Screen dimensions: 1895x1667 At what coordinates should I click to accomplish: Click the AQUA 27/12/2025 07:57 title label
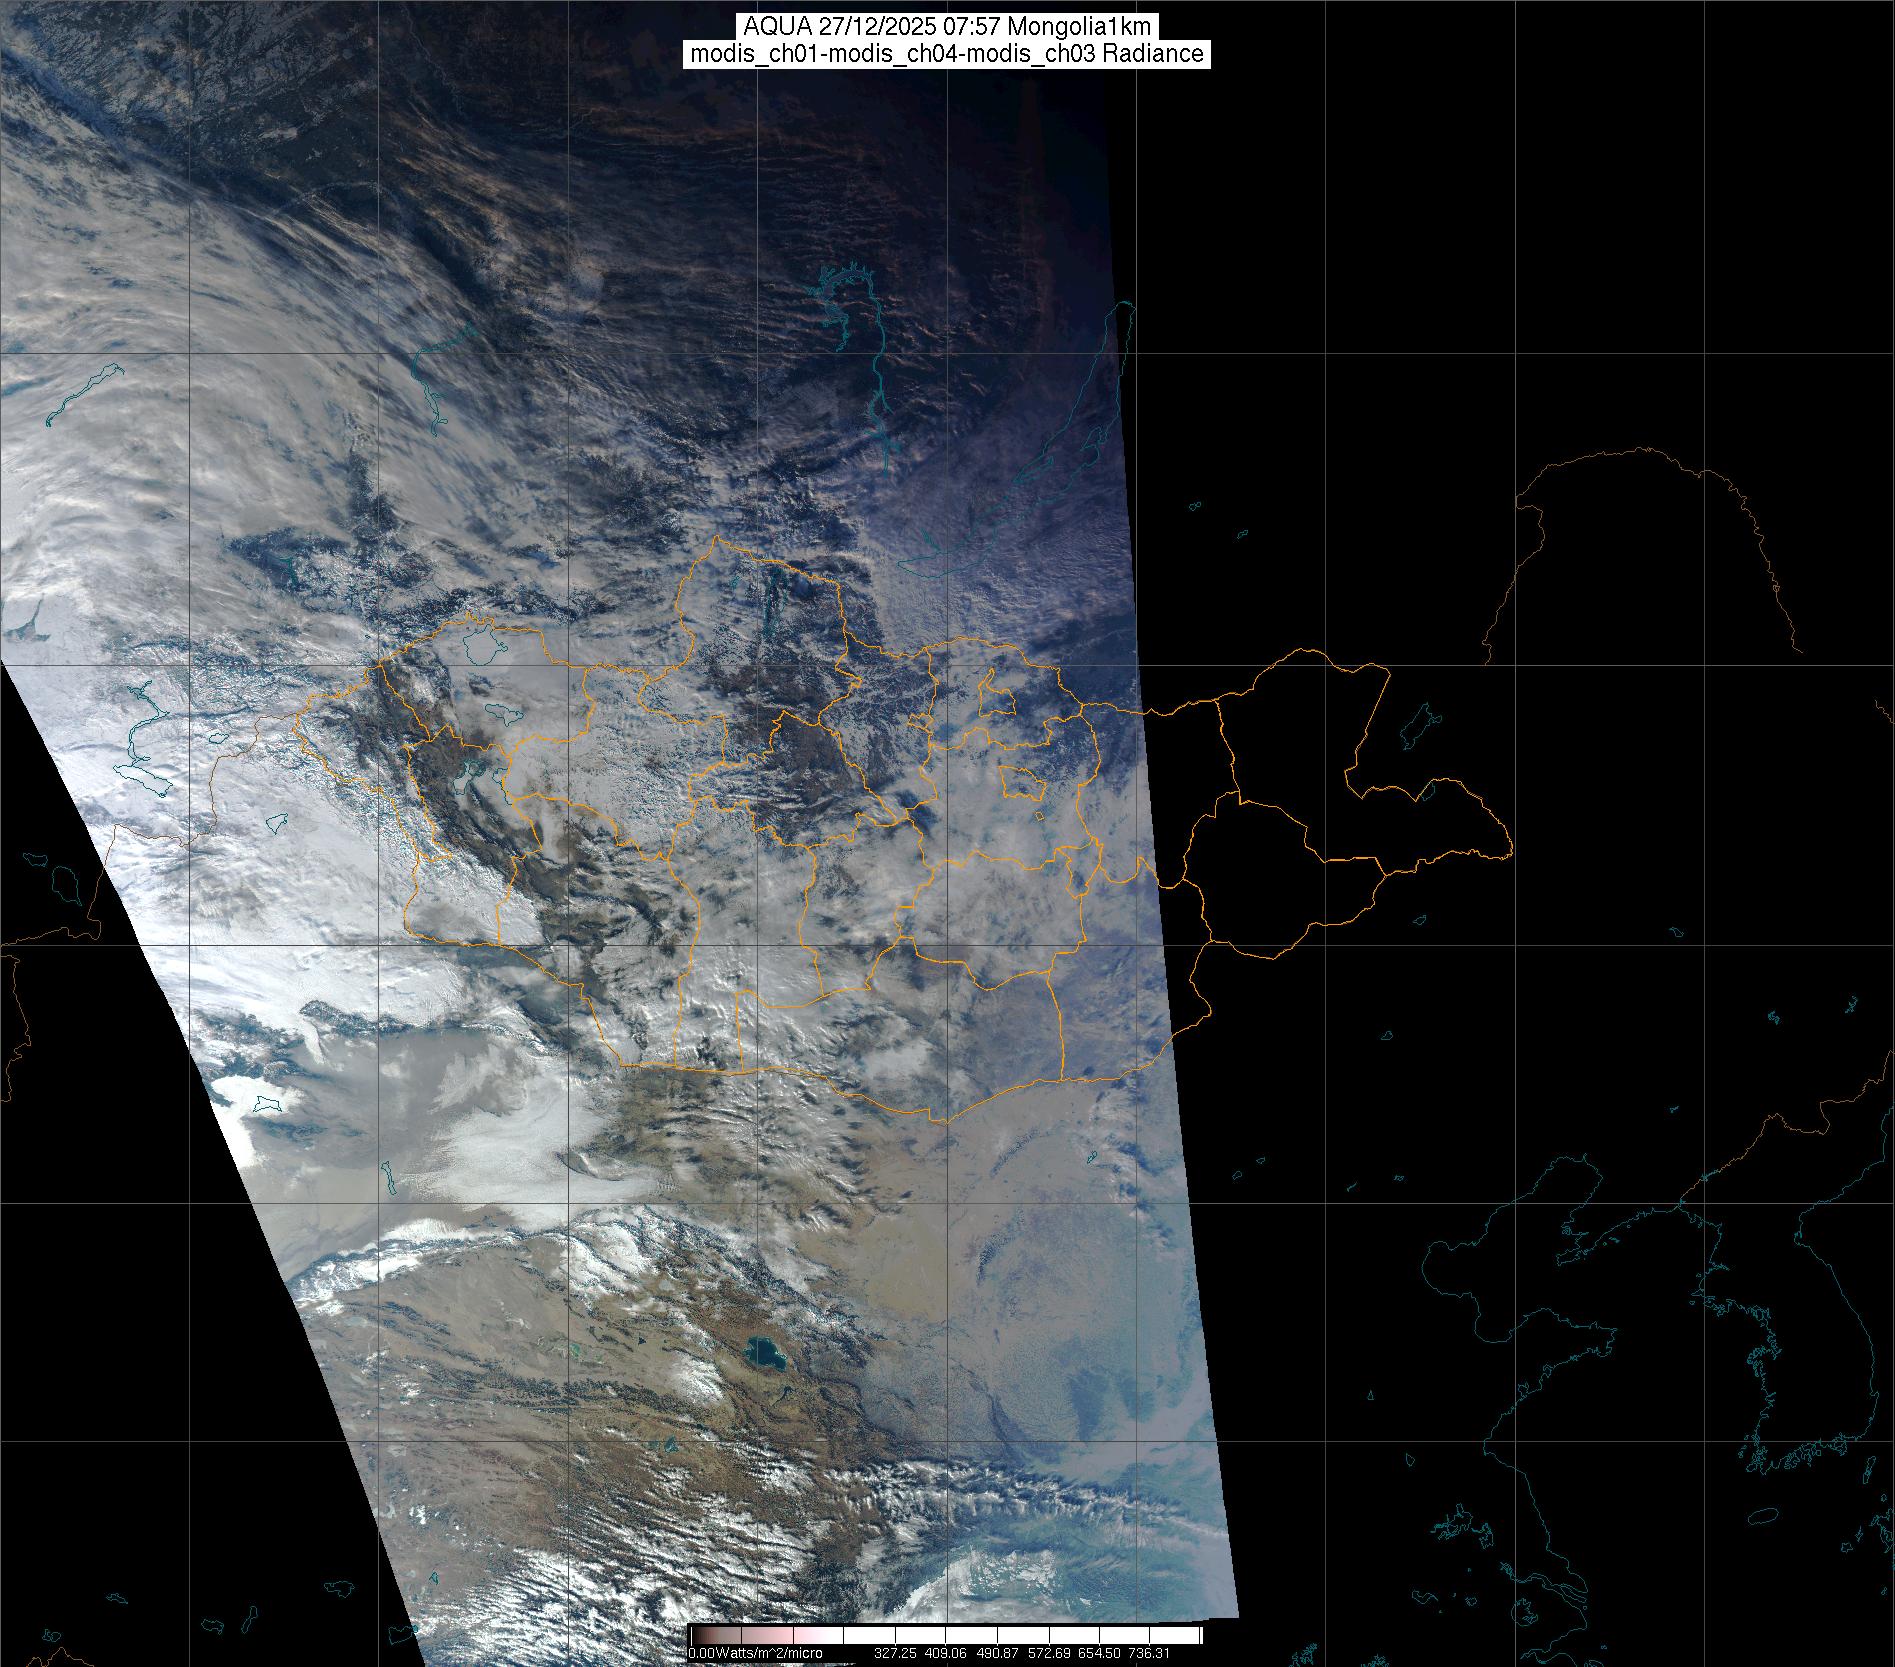tap(947, 27)
